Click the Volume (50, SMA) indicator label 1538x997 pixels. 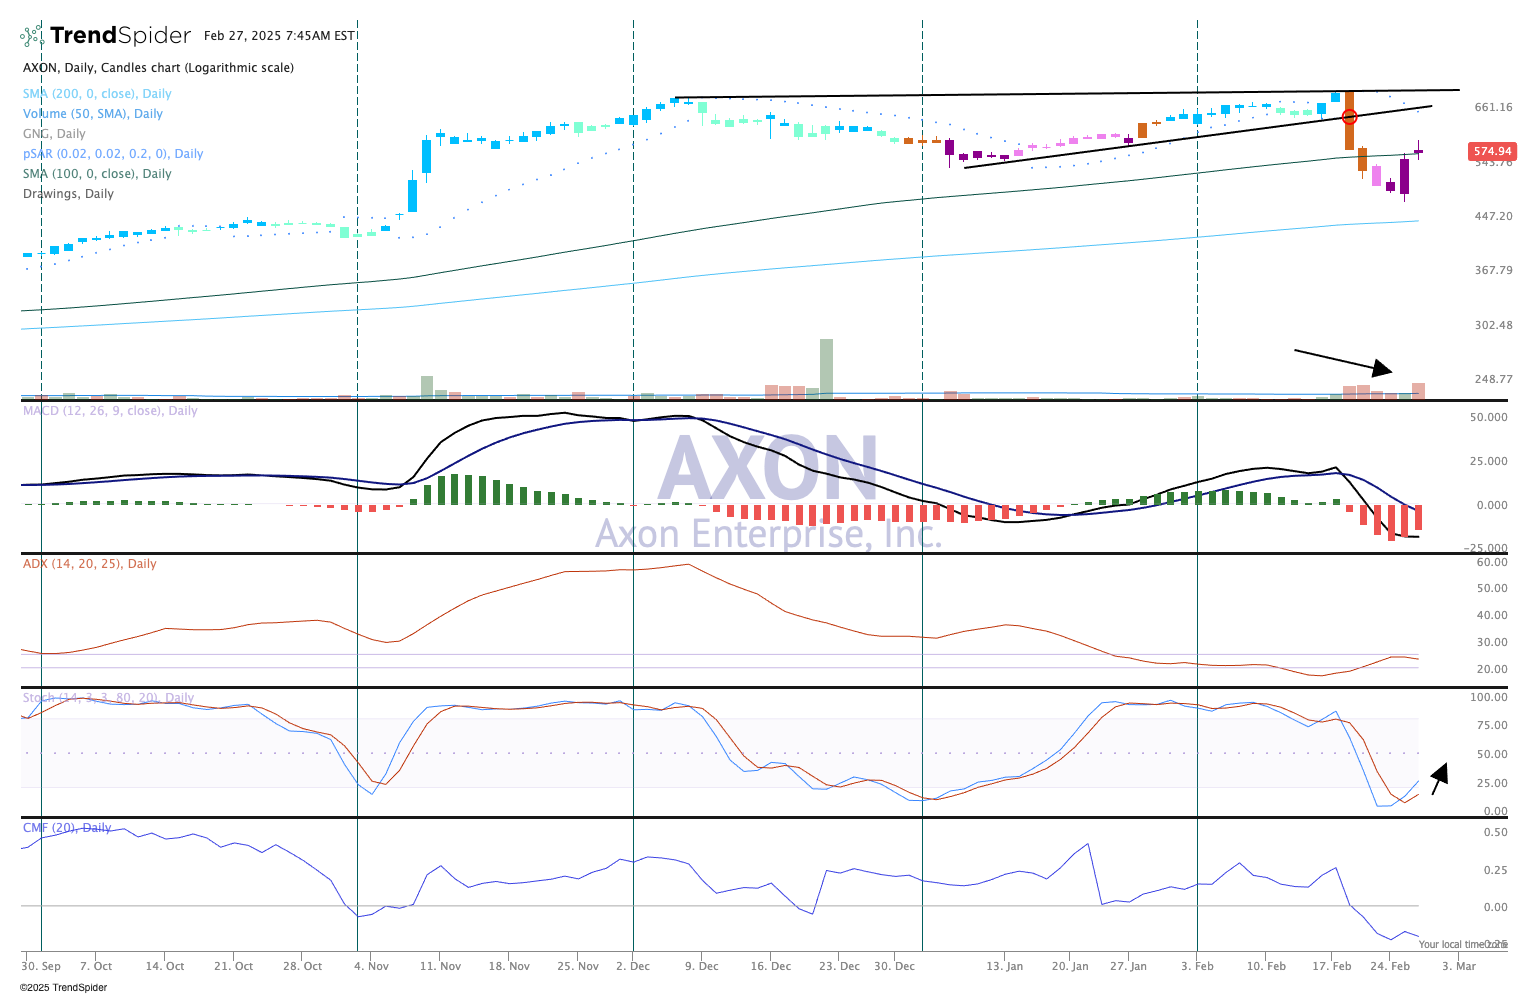(x=92, y=114)
